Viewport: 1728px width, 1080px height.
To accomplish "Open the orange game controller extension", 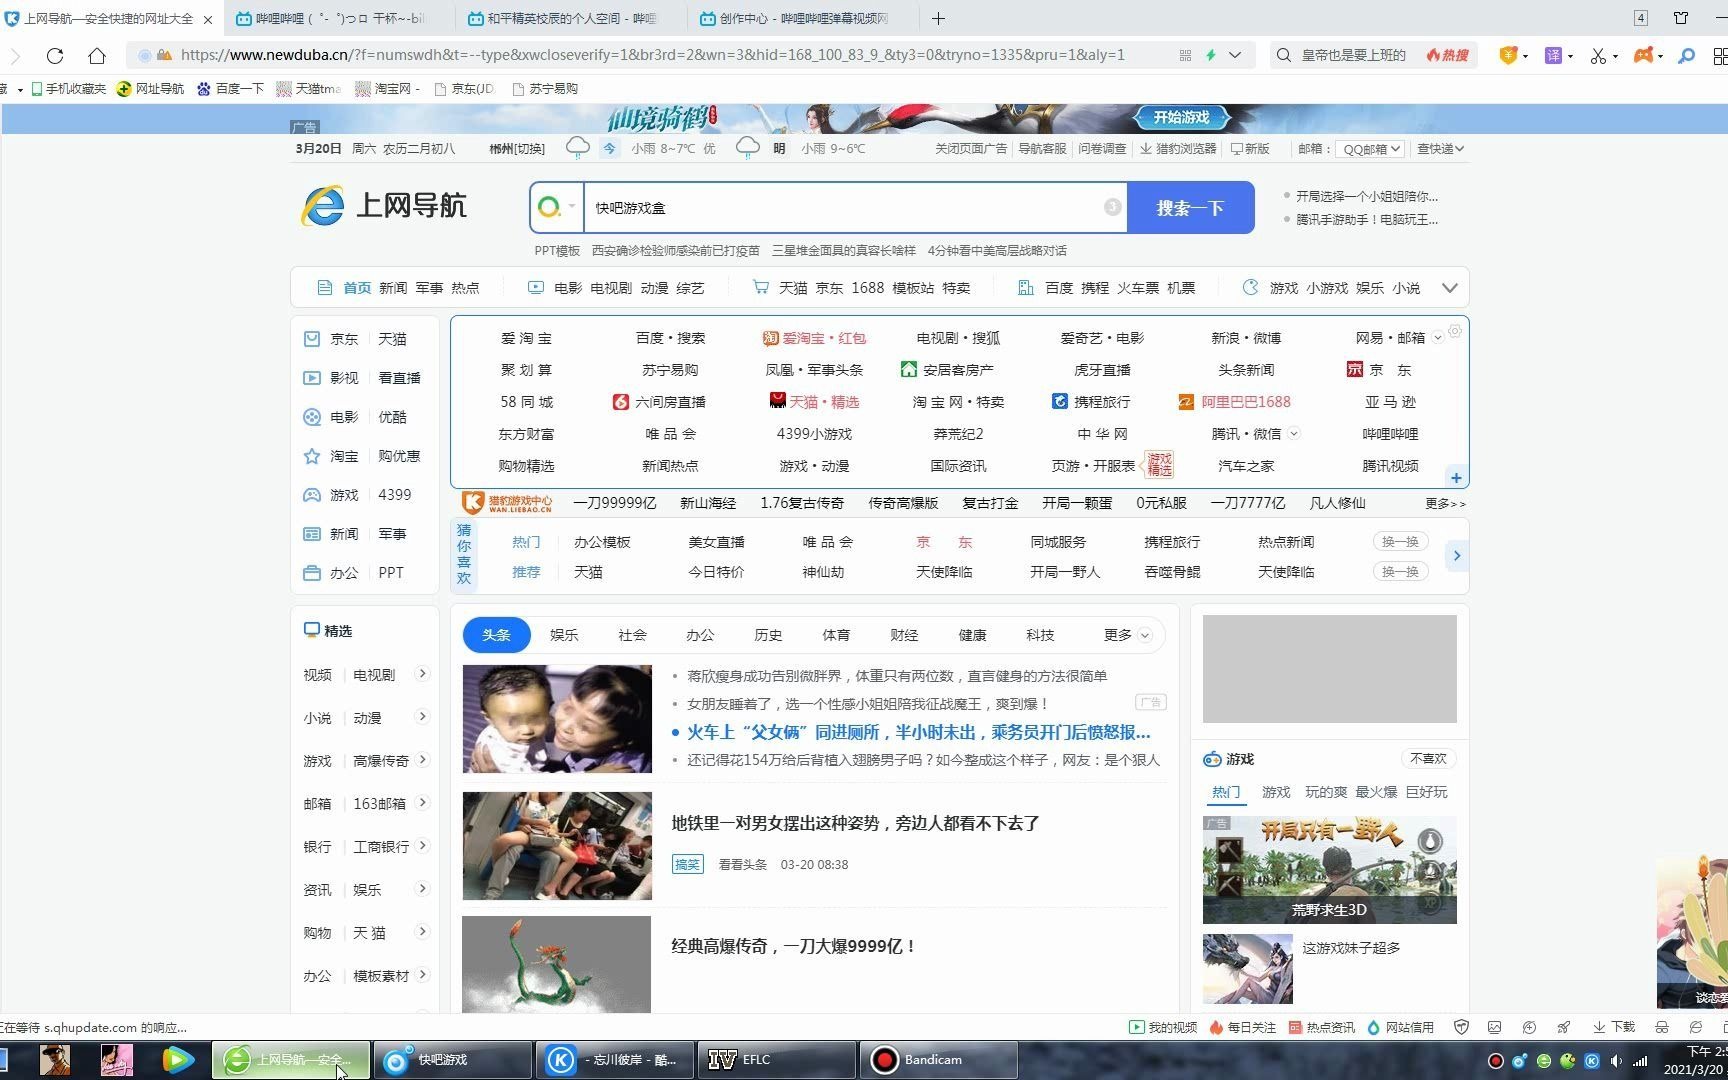I will tap(1643, 56).
